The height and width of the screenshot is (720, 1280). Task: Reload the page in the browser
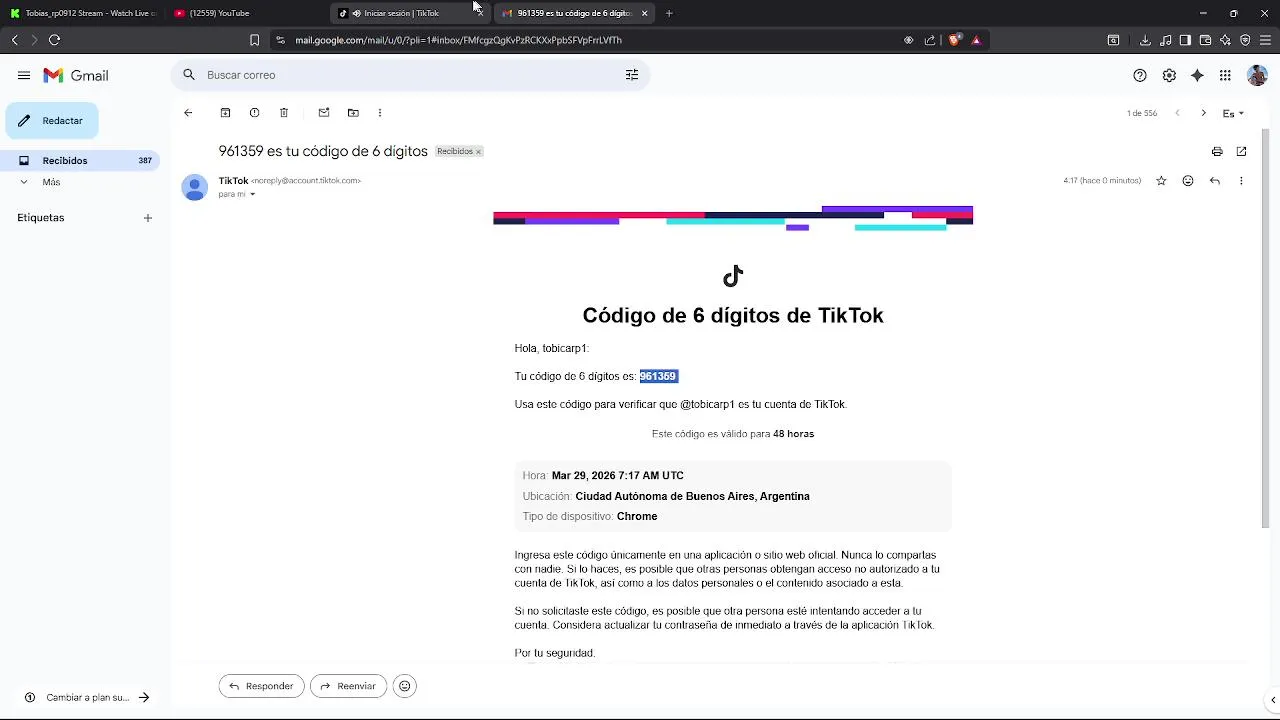54,40
